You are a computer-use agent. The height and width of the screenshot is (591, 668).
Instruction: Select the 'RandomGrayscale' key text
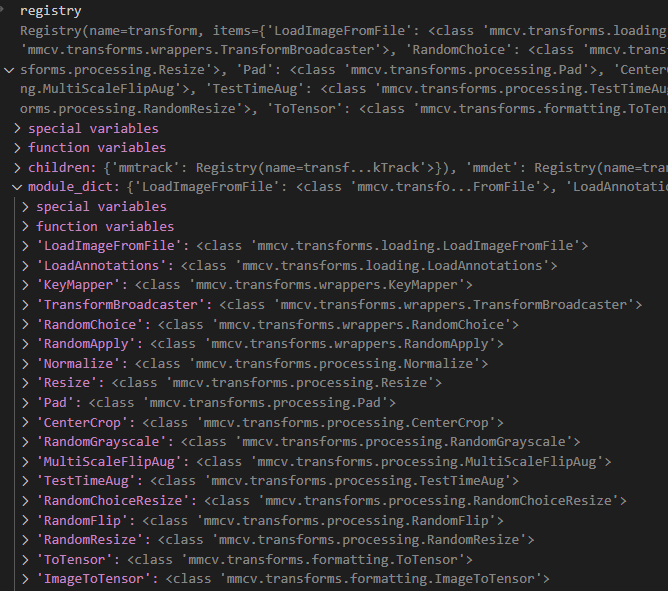click(101, 441)
